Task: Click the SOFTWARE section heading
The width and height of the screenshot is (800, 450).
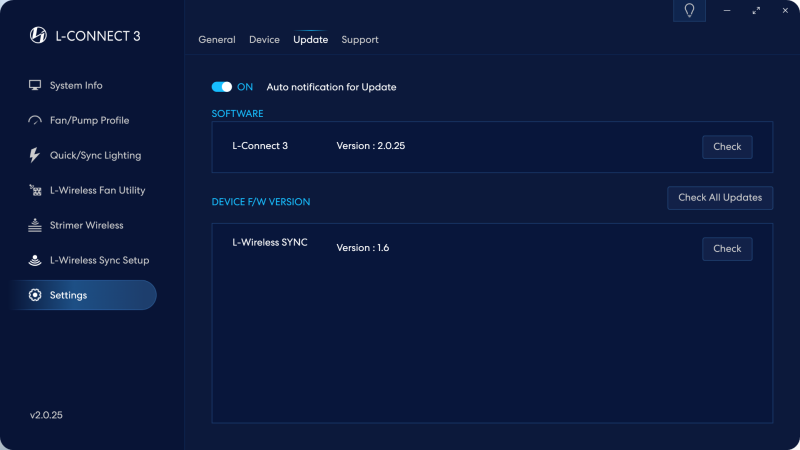Action: pyautogui.click(x=237, y=114)
